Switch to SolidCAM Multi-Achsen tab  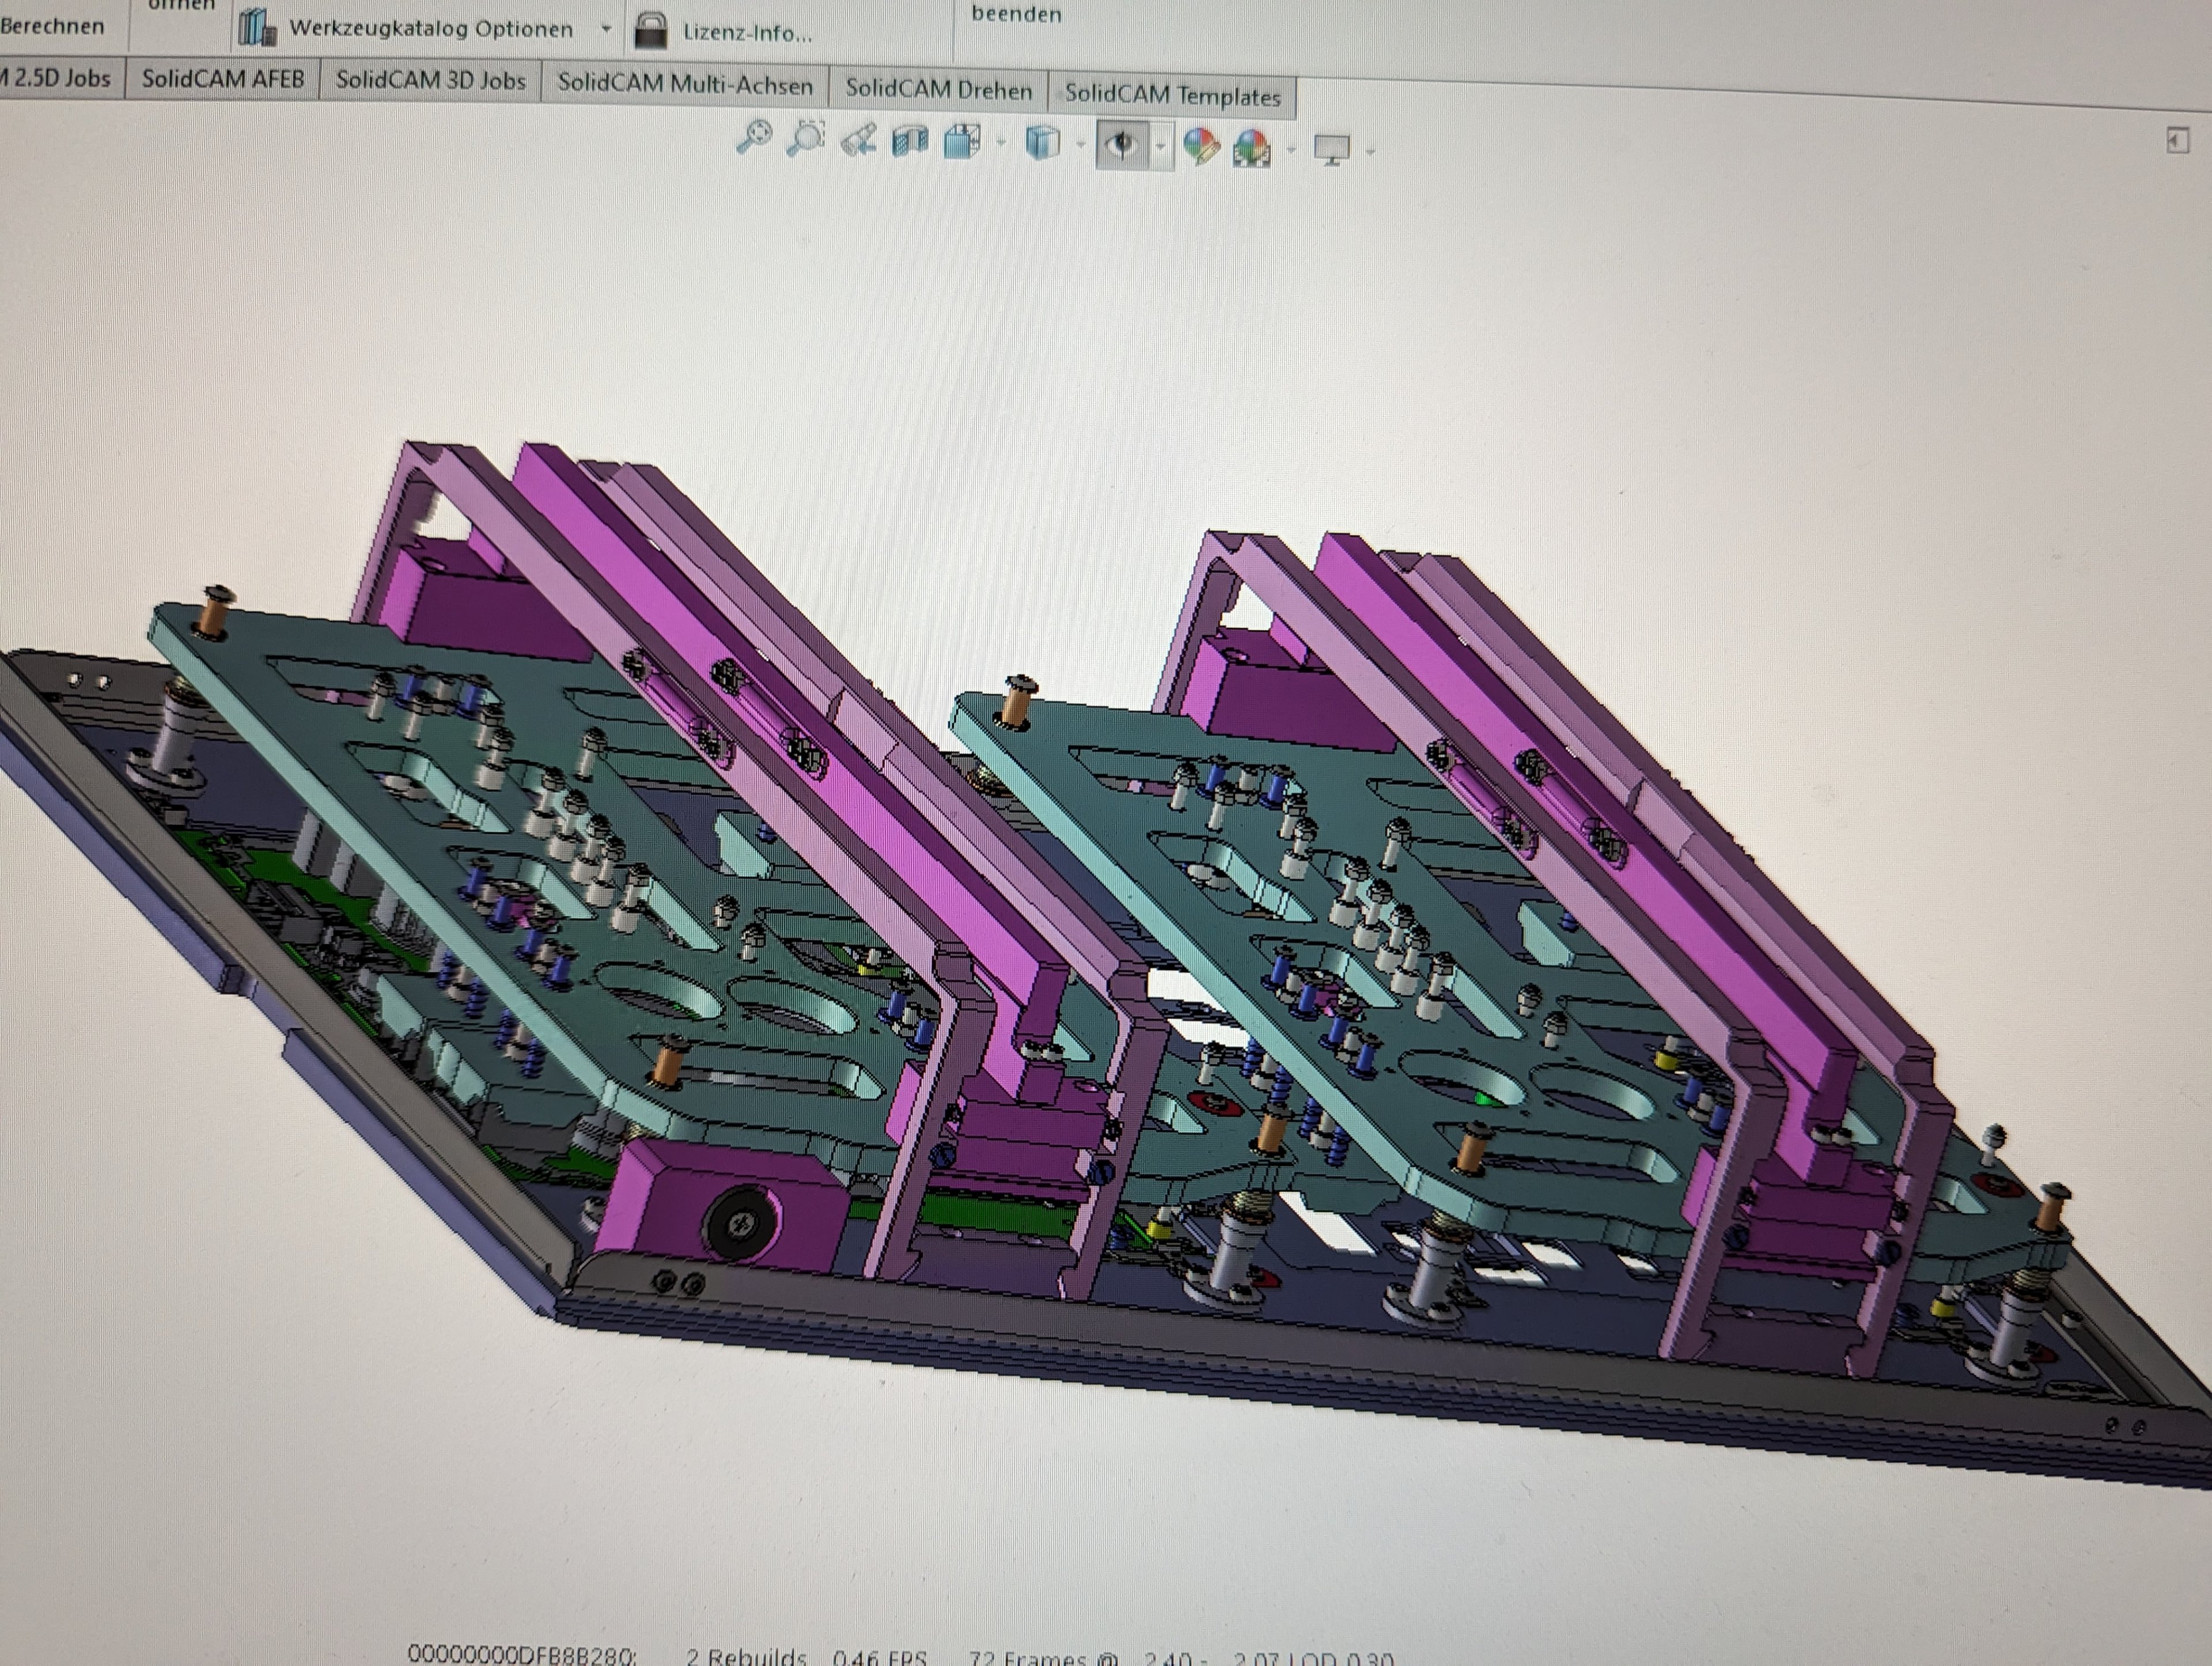[685, 85]
